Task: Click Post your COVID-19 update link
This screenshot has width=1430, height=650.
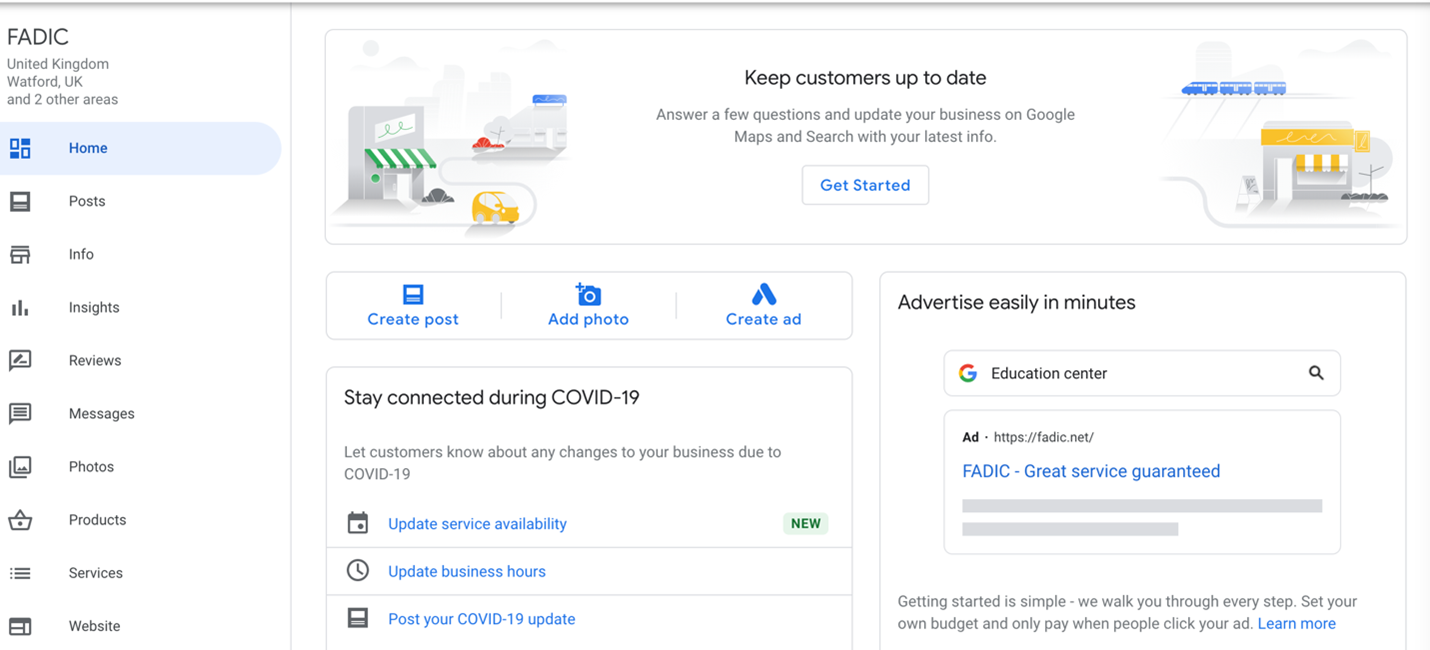Action: (481, 619)
